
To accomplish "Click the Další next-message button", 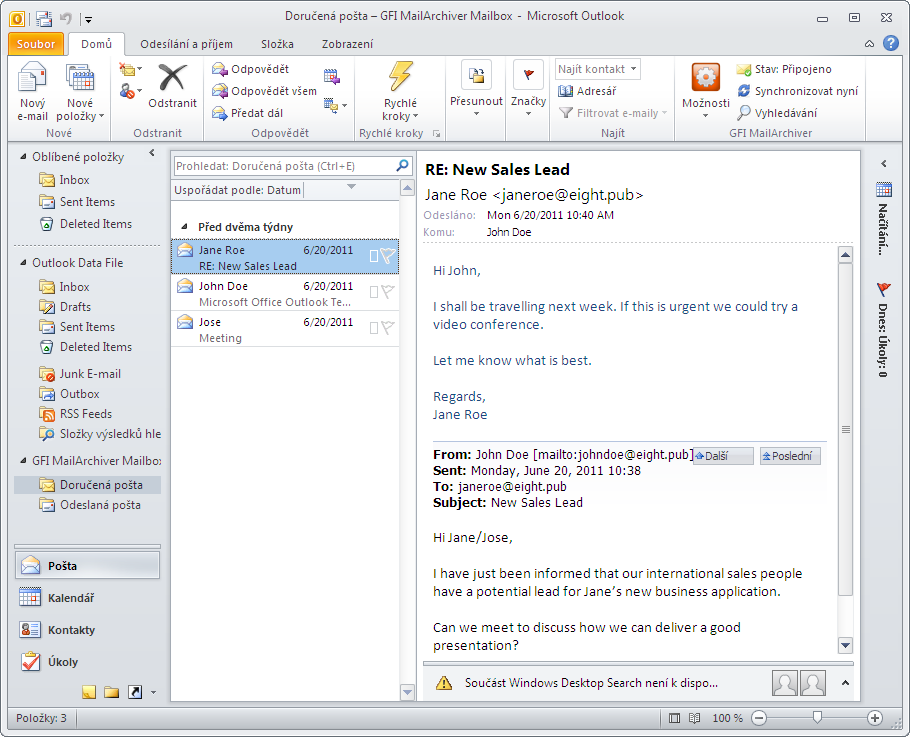I will 723,456.
